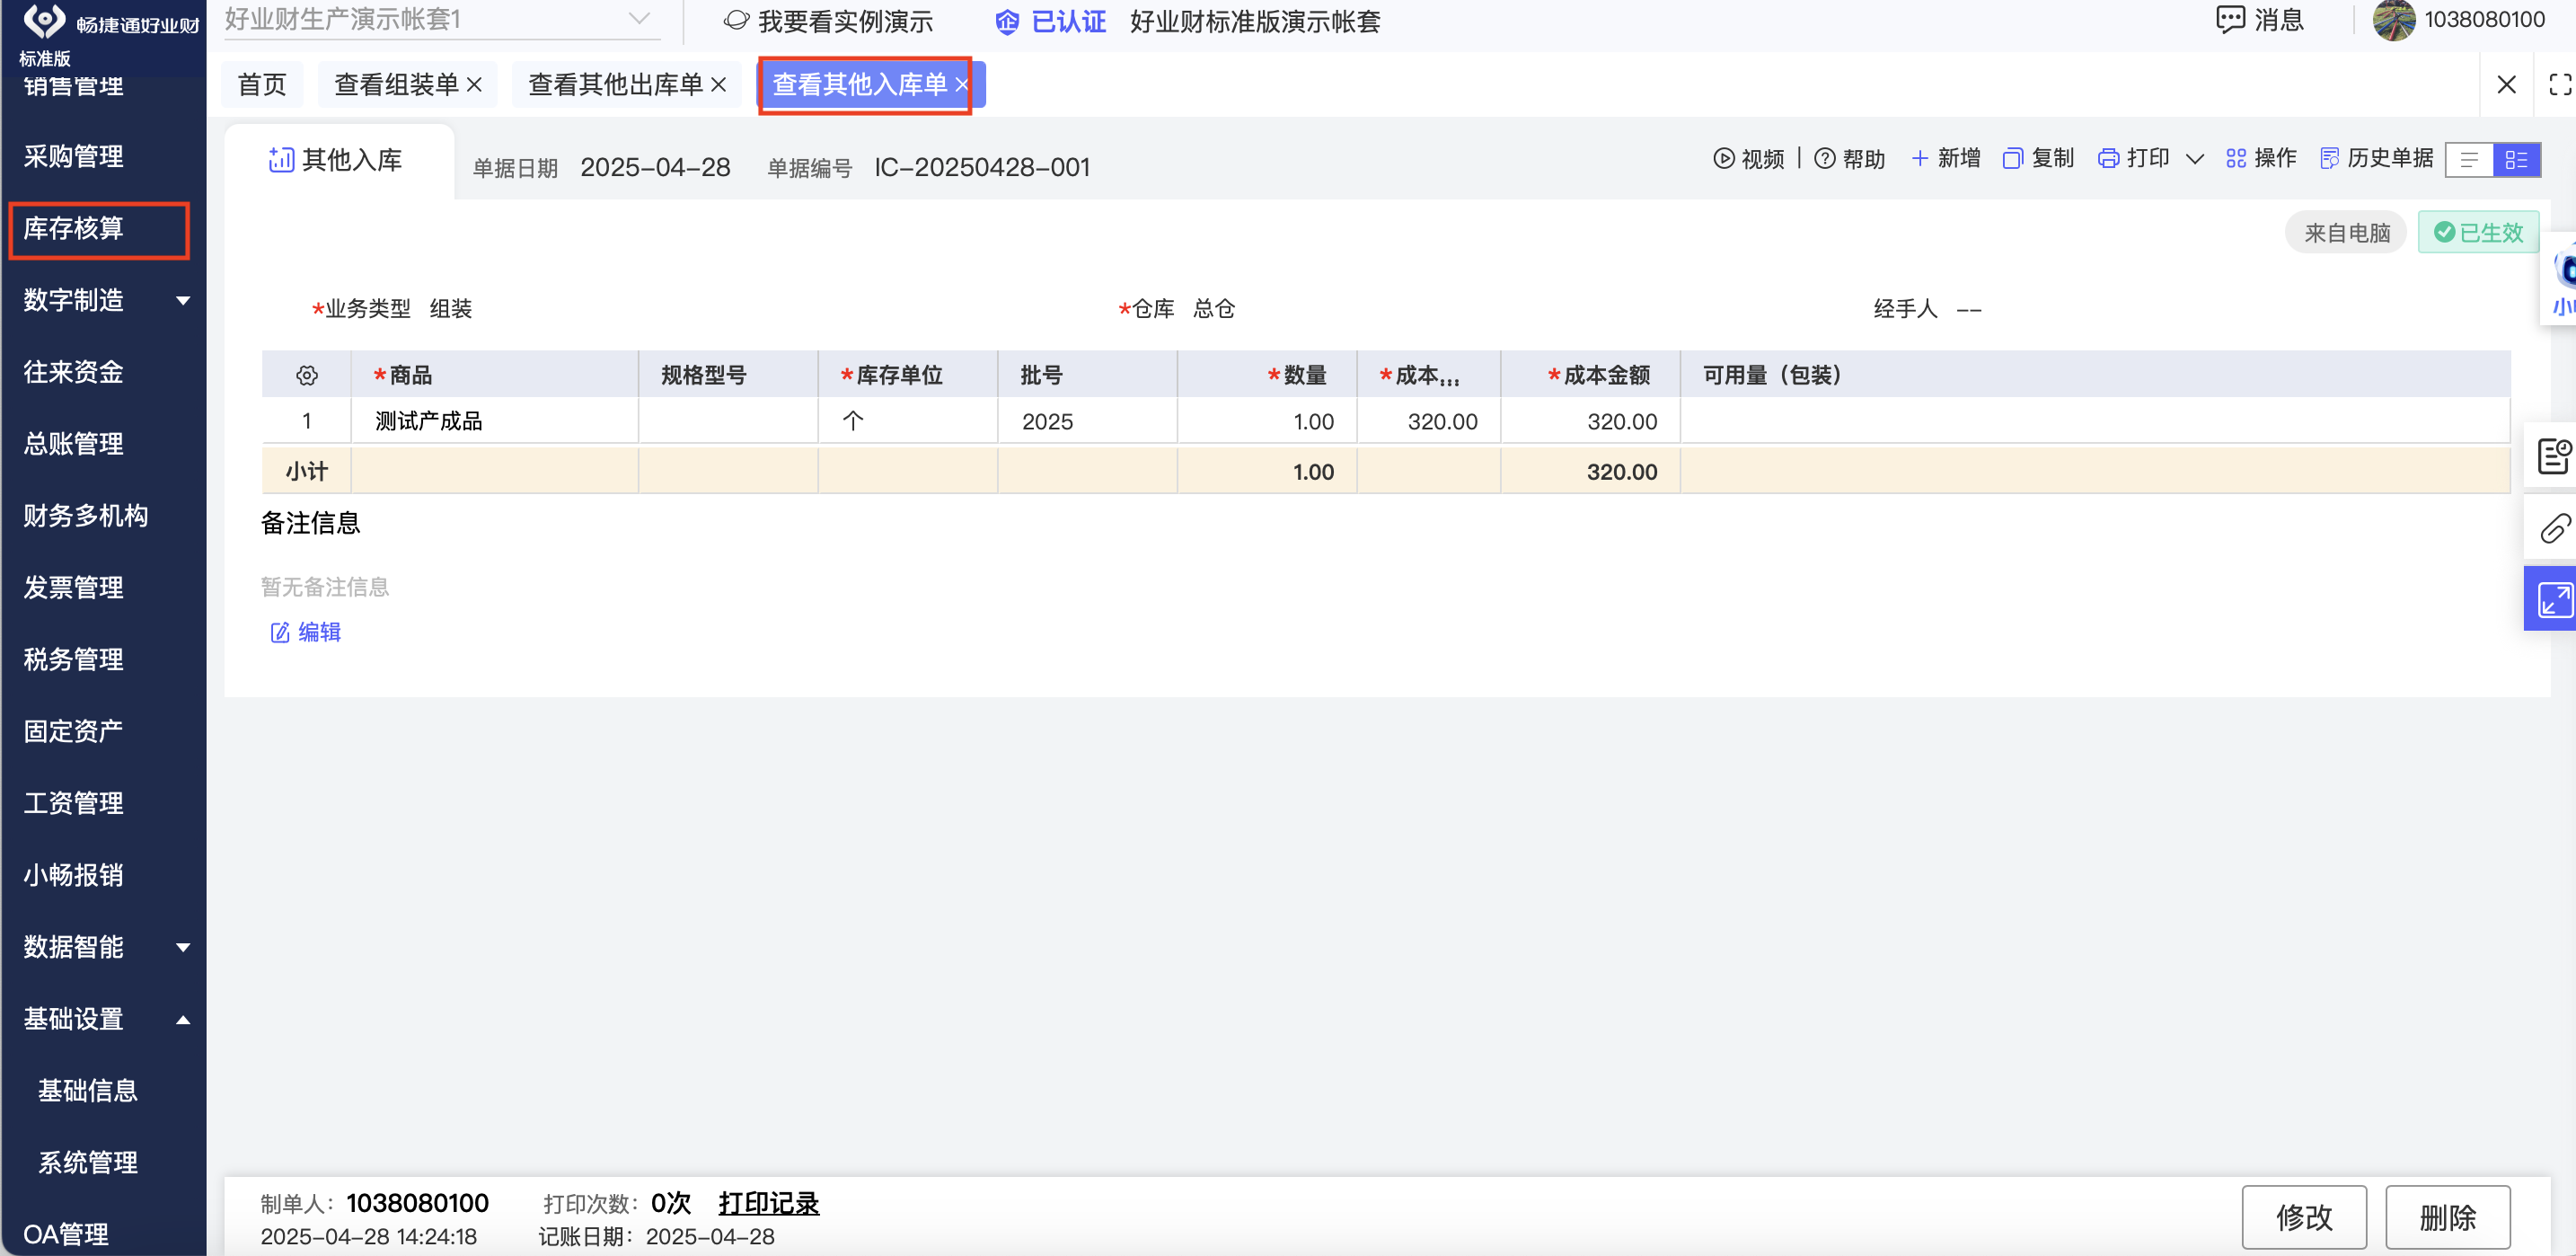Toggle fullscreen mode icon at top right
This screenshot has width=2576, height=1256.
[2559, 84]
